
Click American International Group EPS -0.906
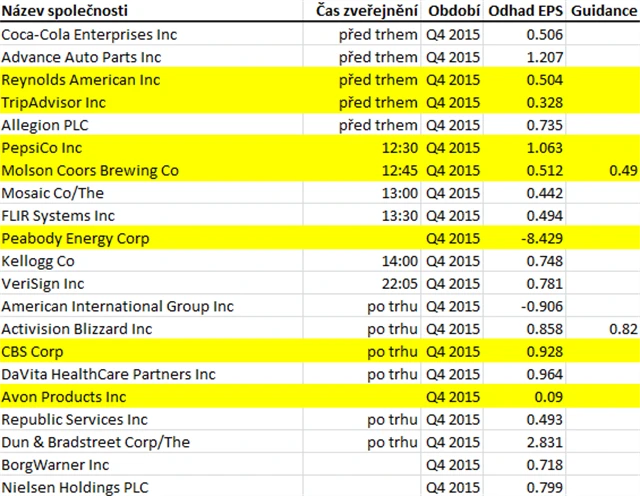540,306
